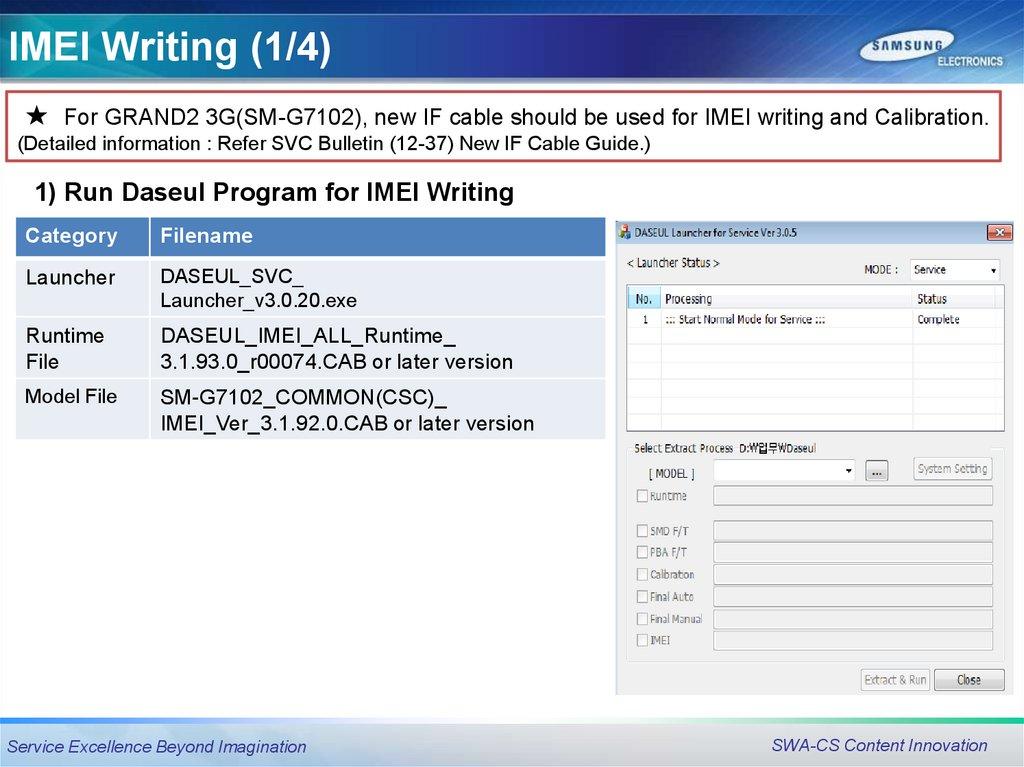Click the browse ellipsis button beside MODEL
Image resolution: width=1024 pixels, height=767 pixels.
(877, 471)
